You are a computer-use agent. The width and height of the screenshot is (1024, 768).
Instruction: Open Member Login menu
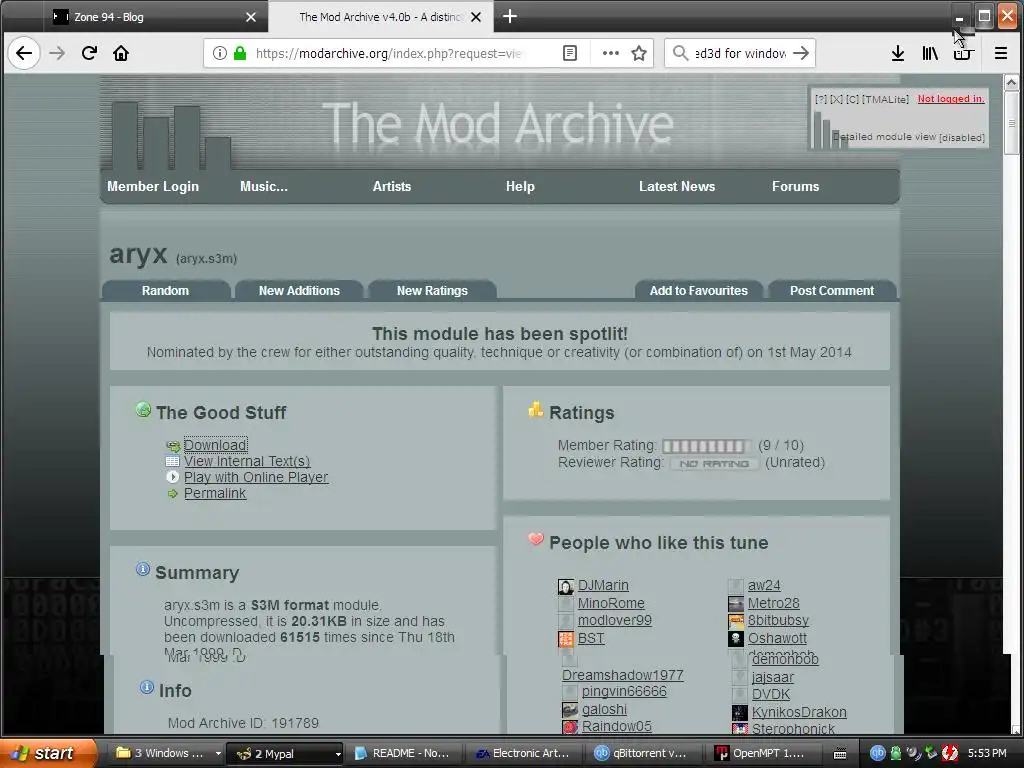(x=153, y=186)
